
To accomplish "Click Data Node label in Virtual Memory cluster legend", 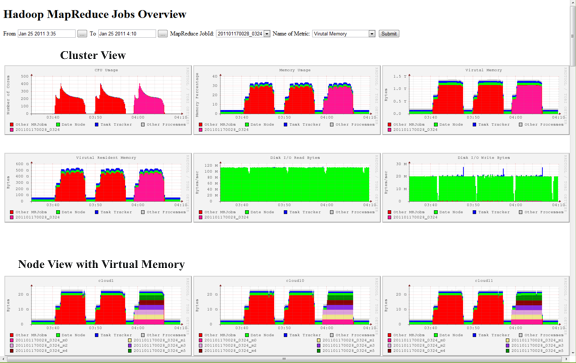I will point(451,125).
